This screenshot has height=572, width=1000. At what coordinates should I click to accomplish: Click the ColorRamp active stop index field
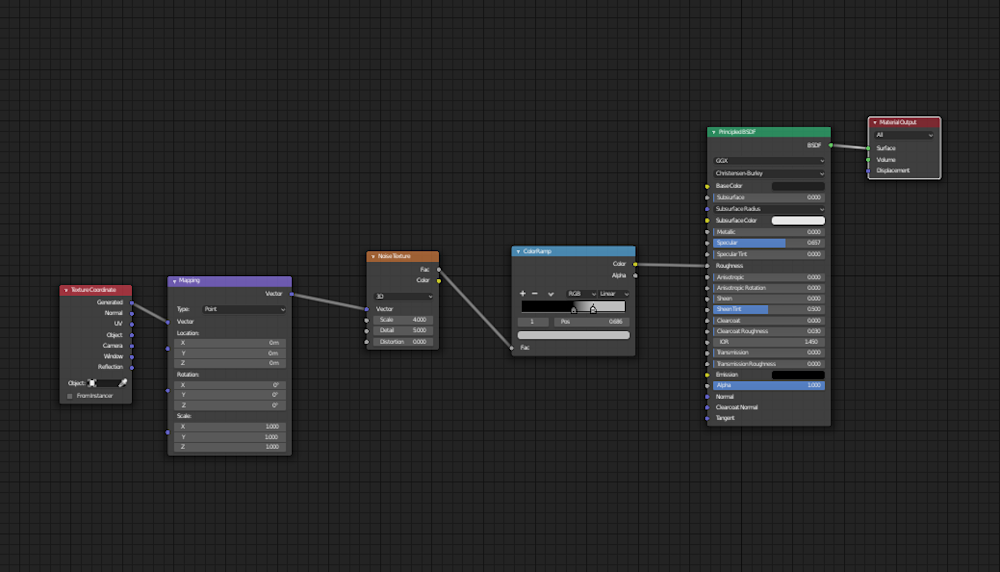(x=533, y=322)
